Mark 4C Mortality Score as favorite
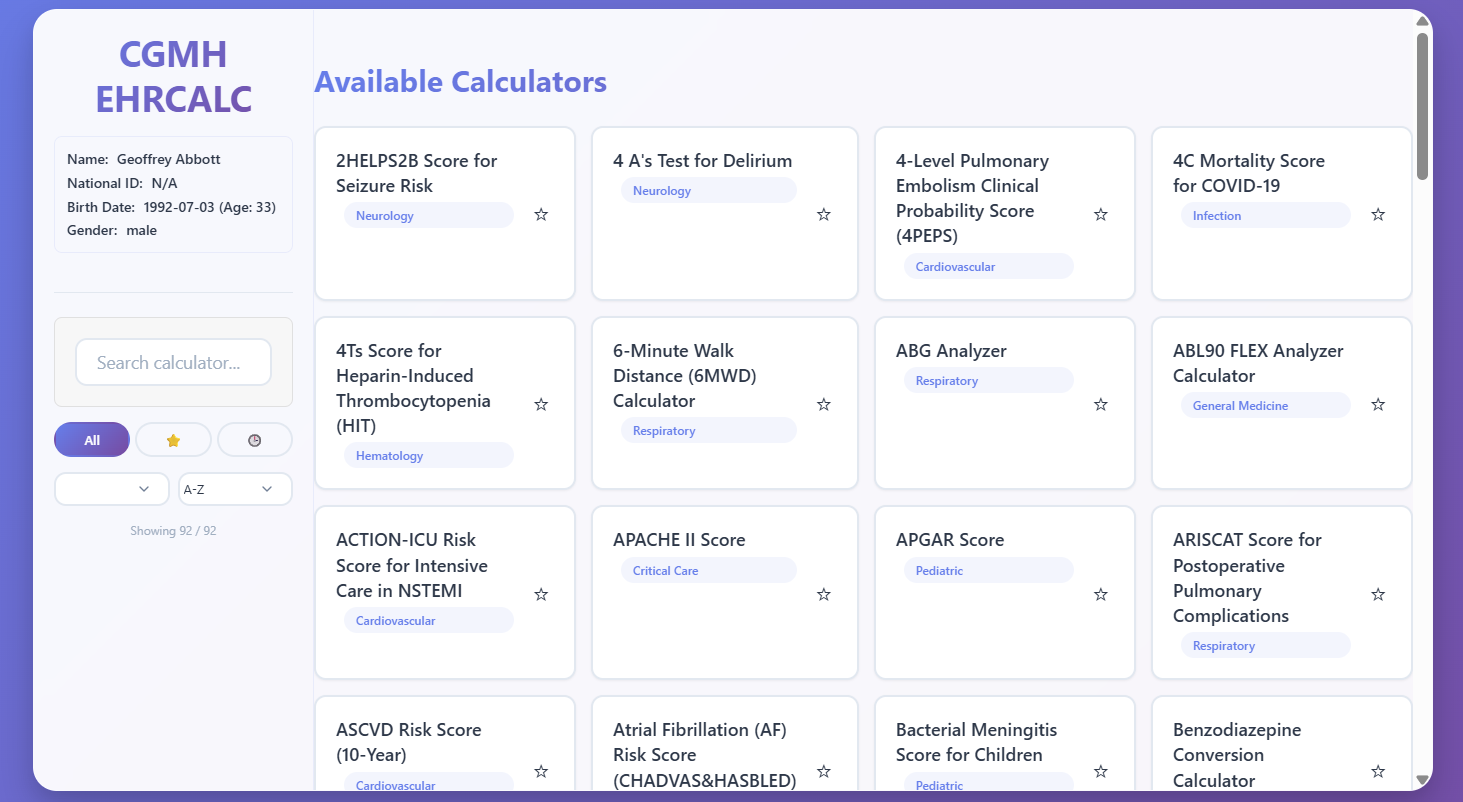The height and width of the screenshot is (802, 1463). [x=1378, y=214]
